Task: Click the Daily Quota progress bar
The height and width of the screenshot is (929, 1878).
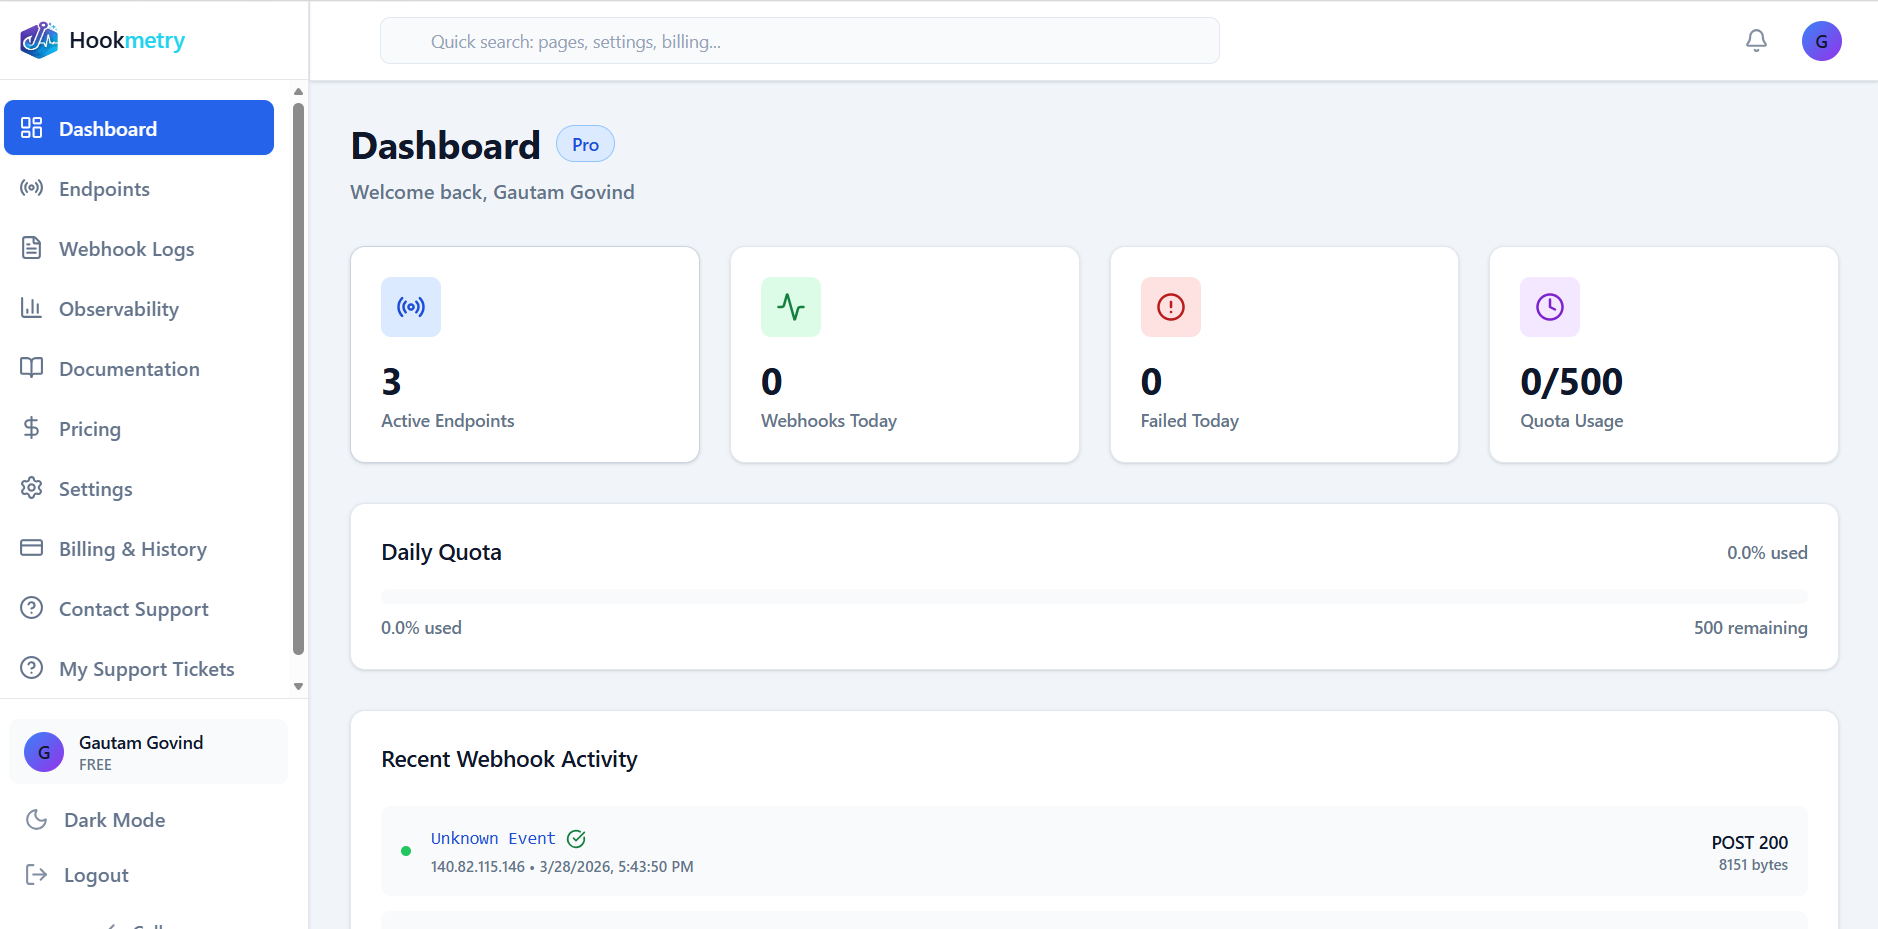Action: click(1093, 594)
